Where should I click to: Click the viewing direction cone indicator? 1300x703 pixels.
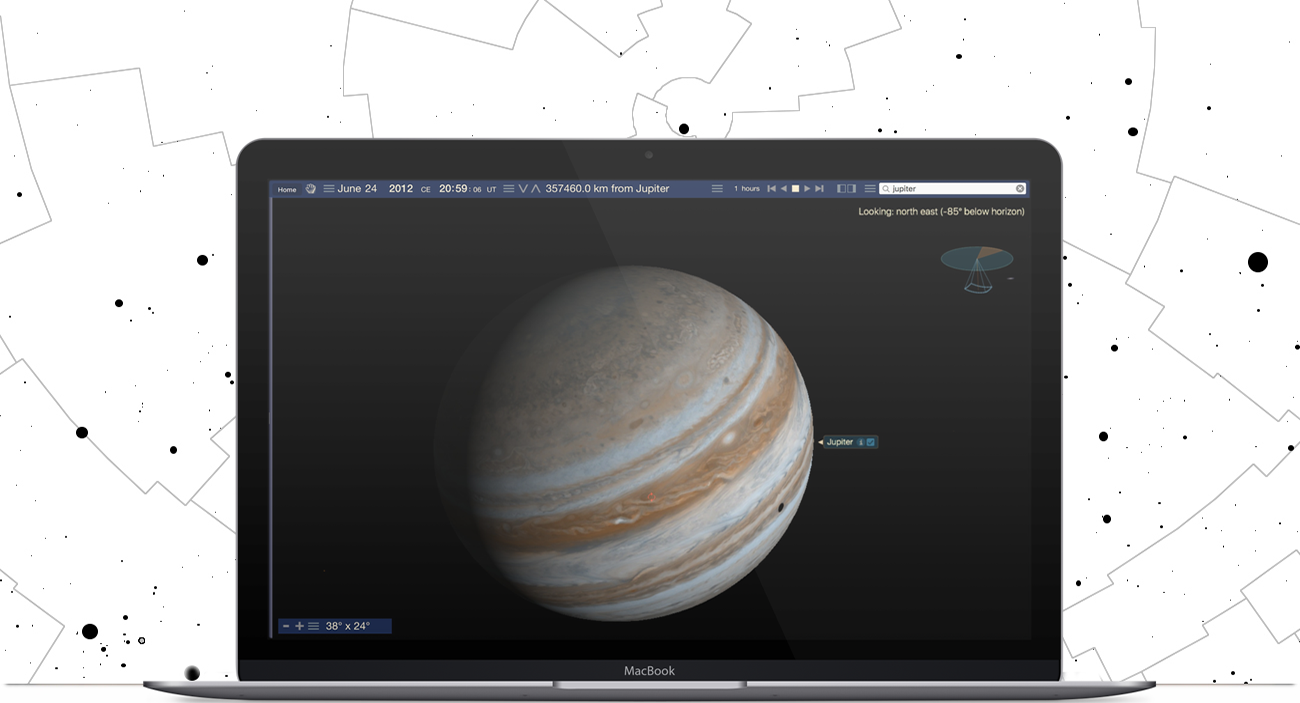976,268
